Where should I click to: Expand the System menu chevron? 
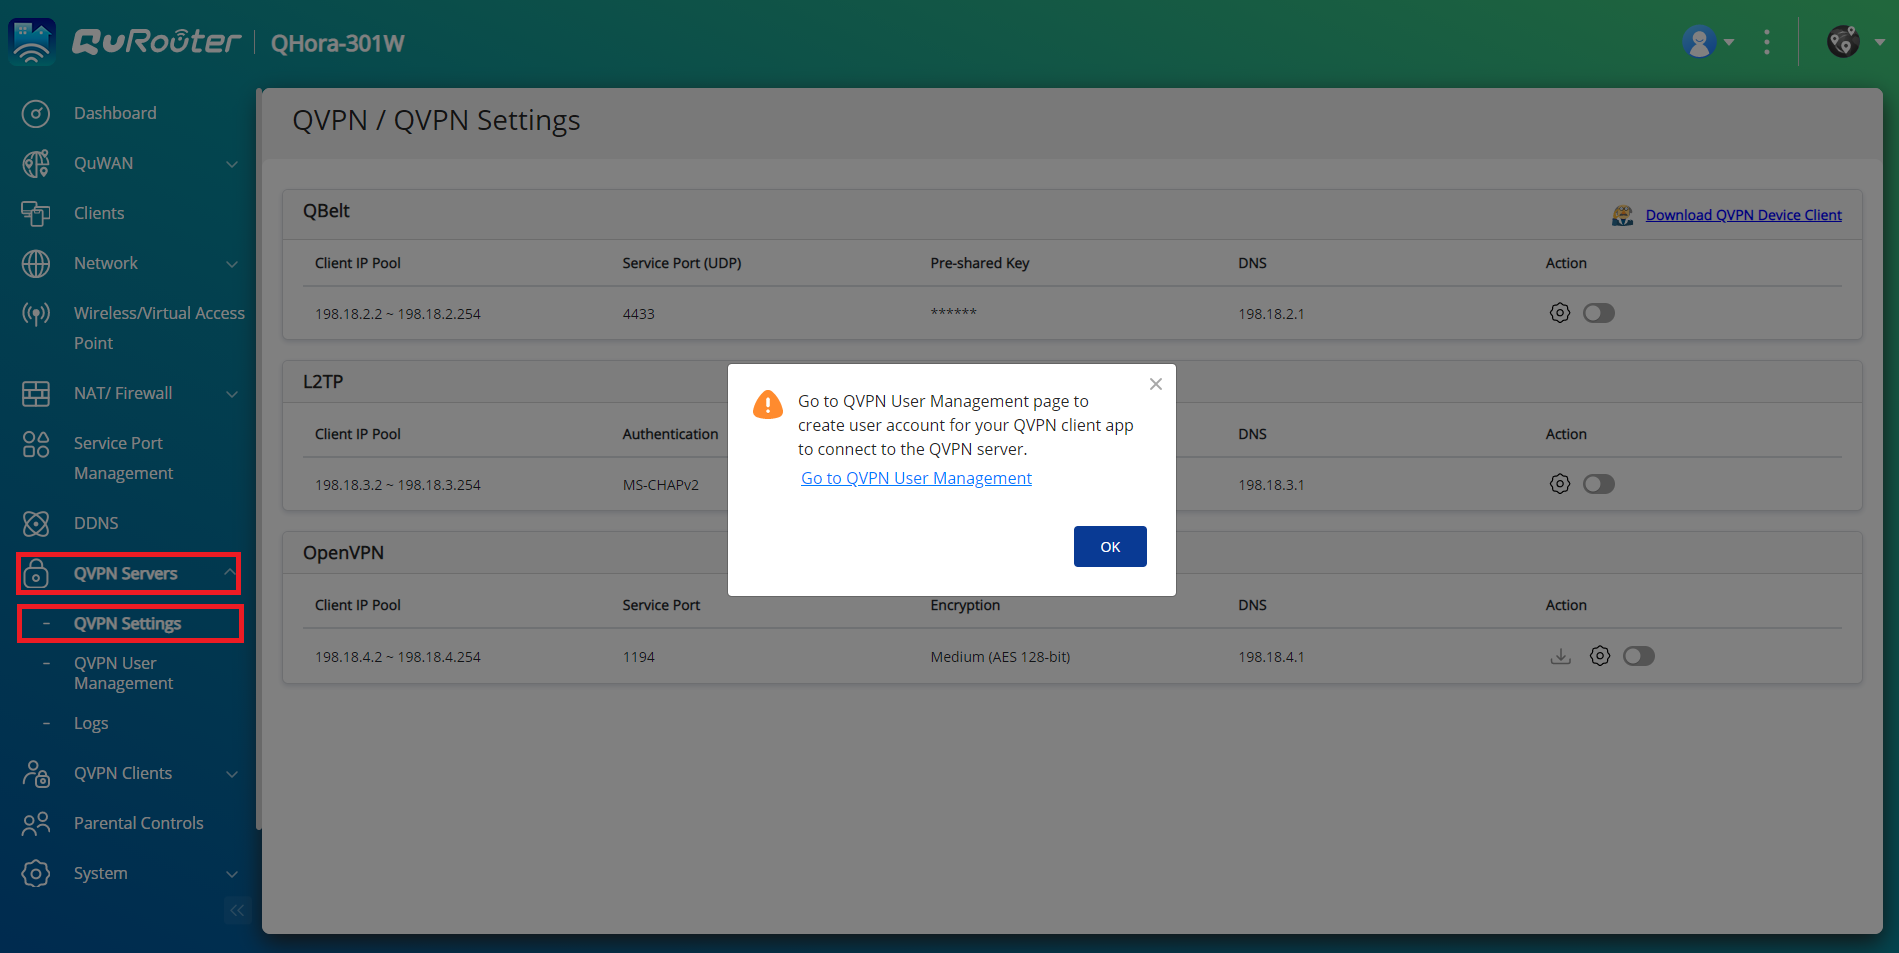tap(232, 874)
